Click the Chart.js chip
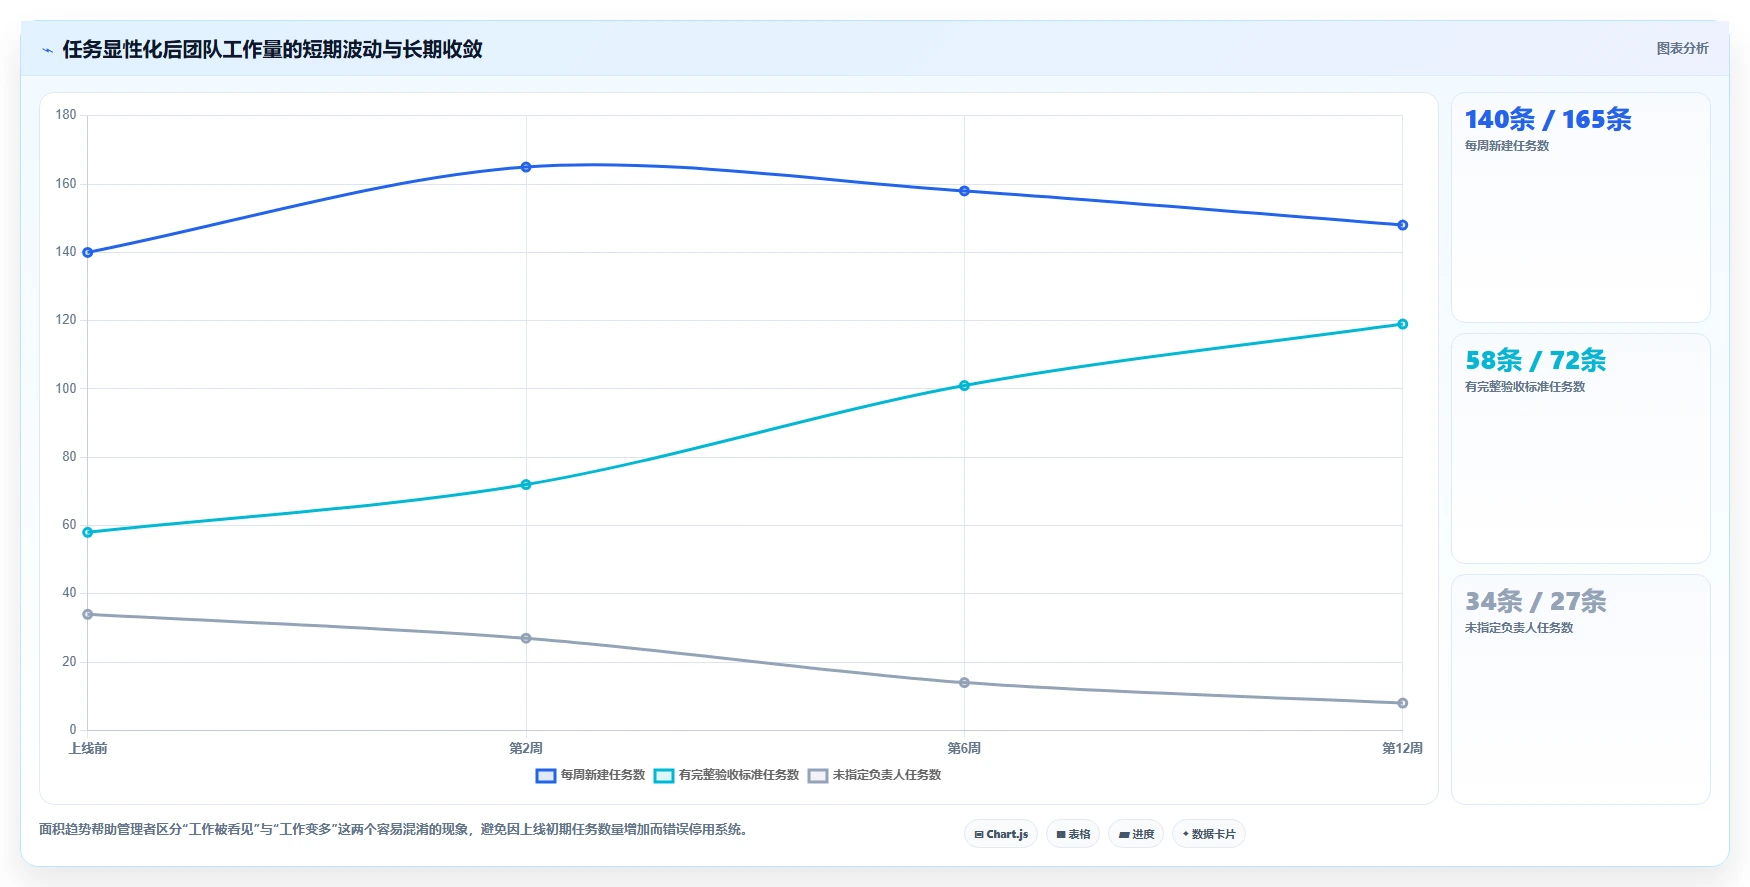The width and height of the screenshot is (1750, 887). [1001, 834]
